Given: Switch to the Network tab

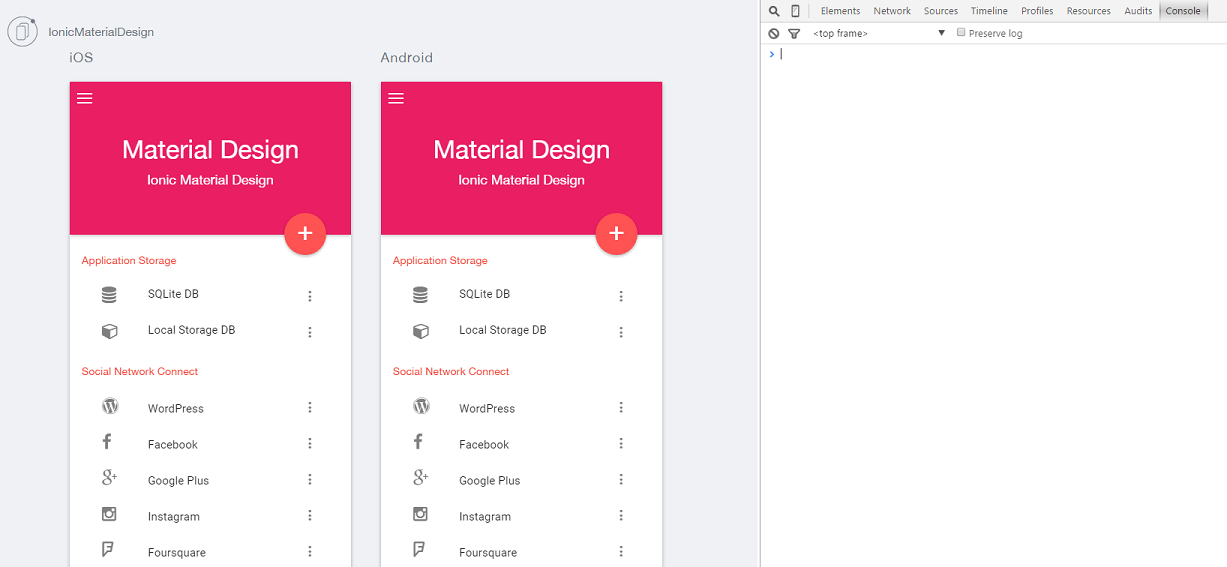Looking at the screenshot, I should 892,11.
